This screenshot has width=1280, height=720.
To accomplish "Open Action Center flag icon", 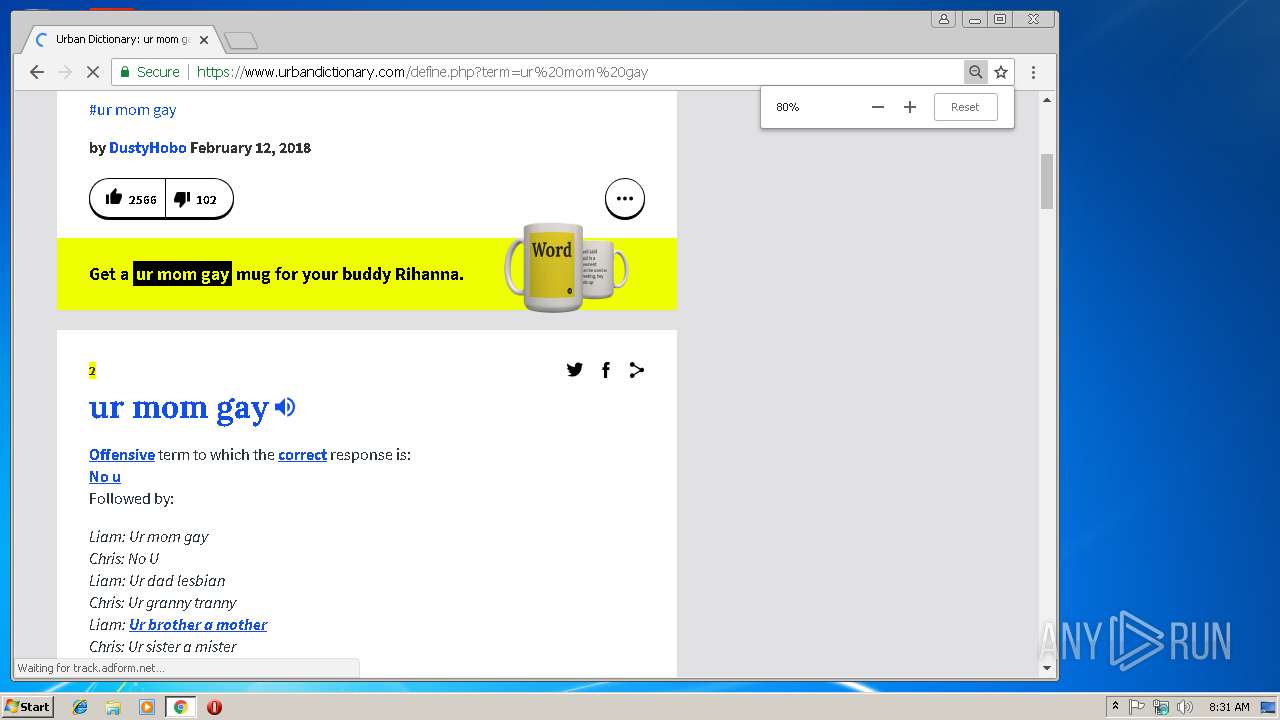I will (x=1137, y=707).
